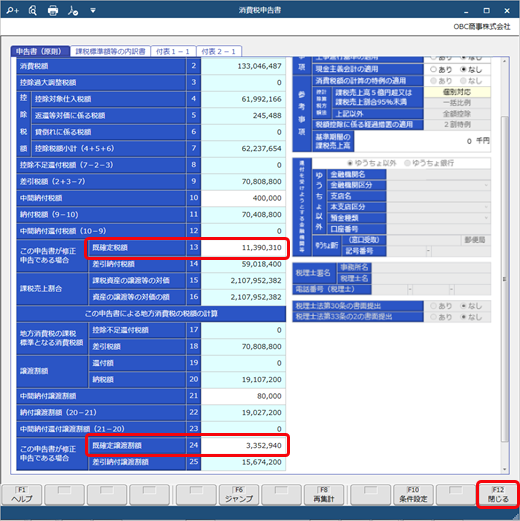Click the F1 ヘルプ button
Image resolution: width=520 pixels, height=521 pixels.
point(22,494)
